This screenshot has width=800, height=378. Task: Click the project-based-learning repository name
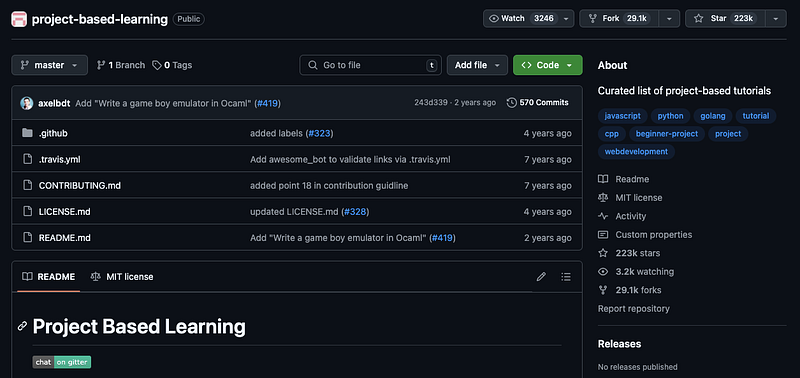tap(99, 19)
